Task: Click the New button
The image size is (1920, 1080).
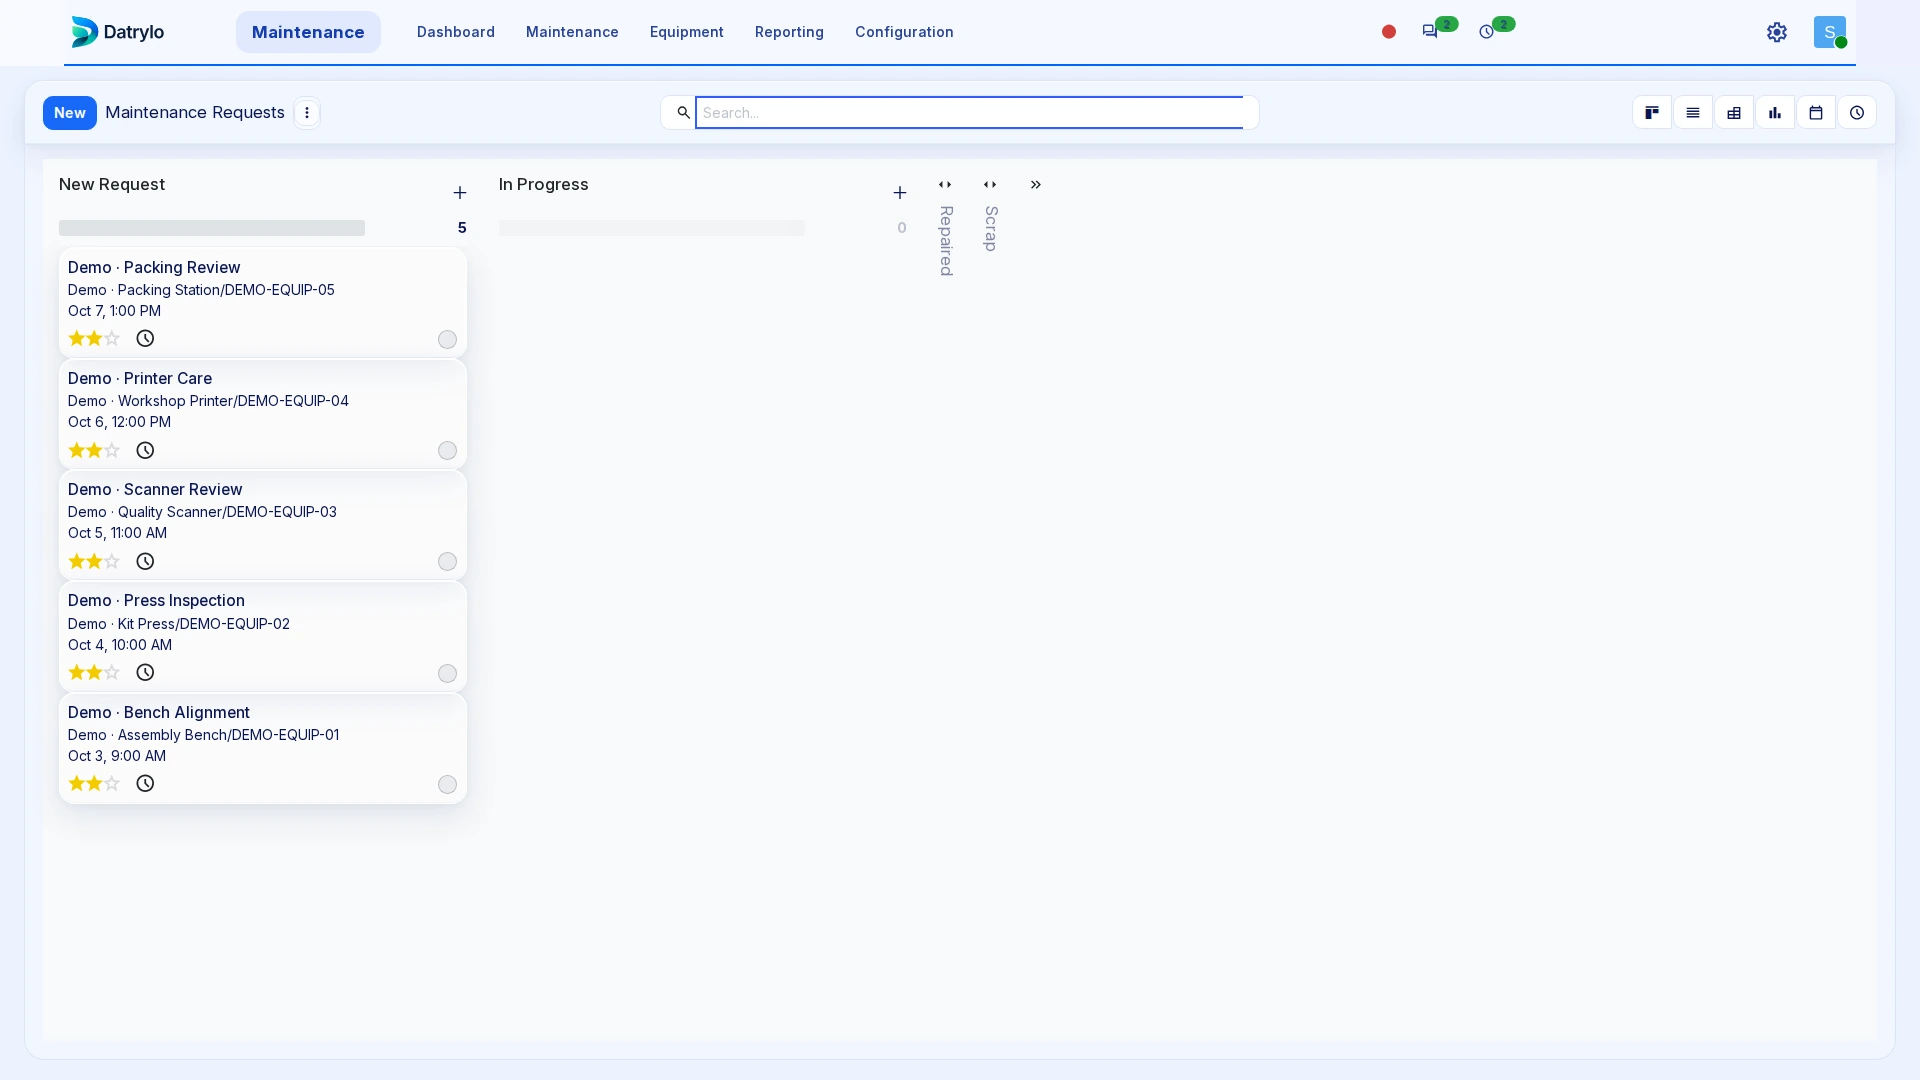Action: (x=70, y=113)
